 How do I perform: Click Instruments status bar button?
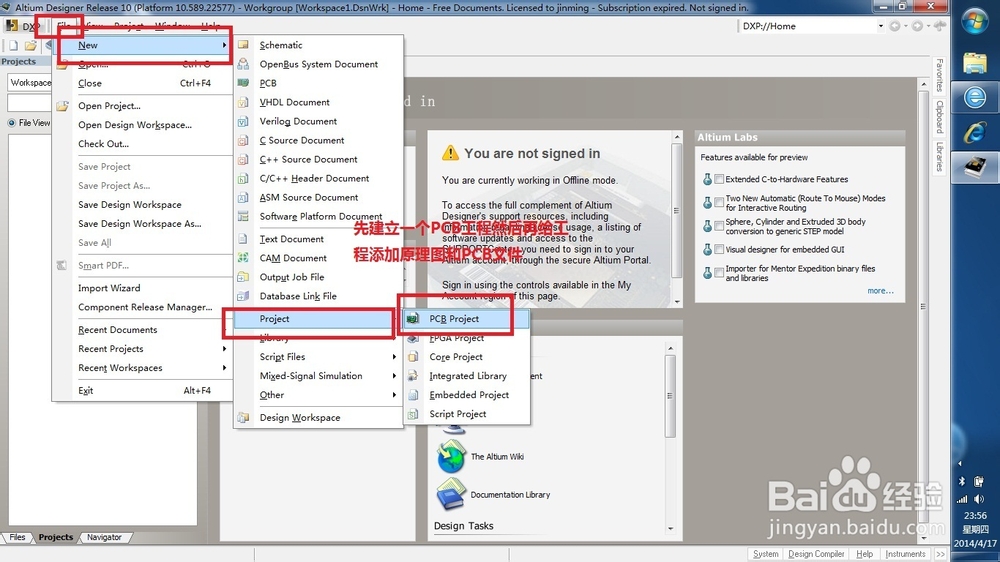905,554
